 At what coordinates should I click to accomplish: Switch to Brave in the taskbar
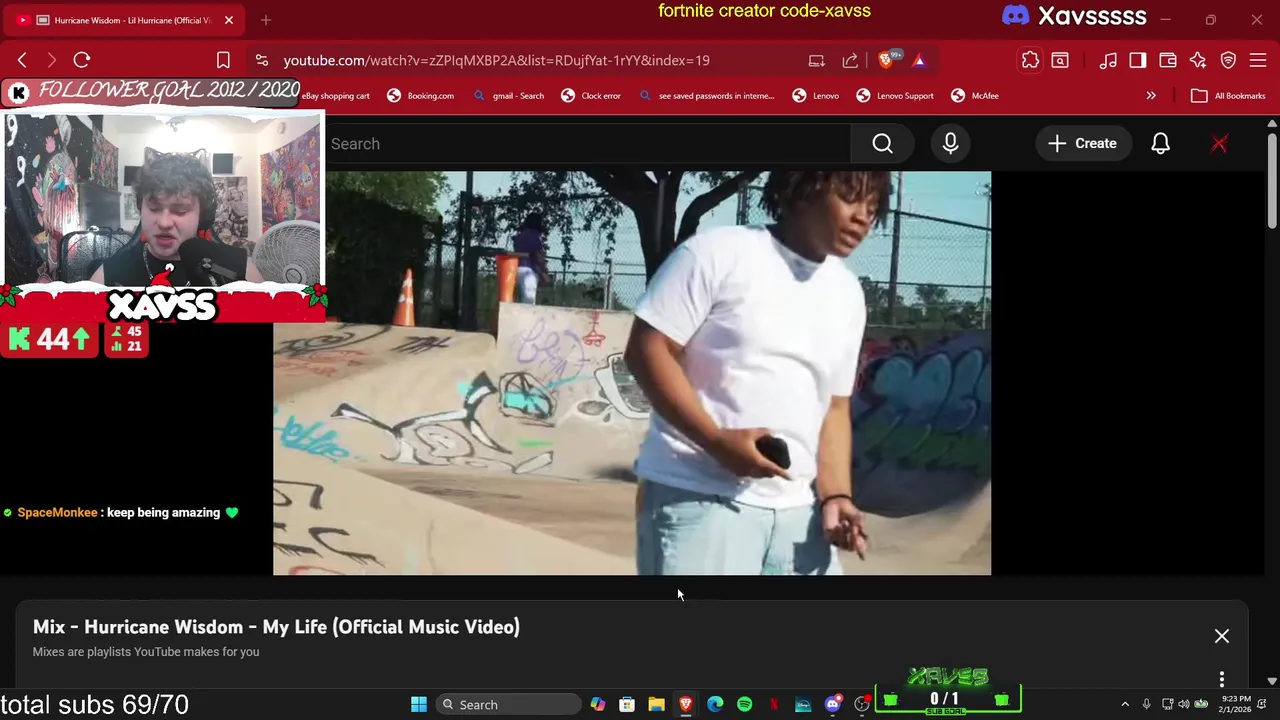tap(686, 704)
